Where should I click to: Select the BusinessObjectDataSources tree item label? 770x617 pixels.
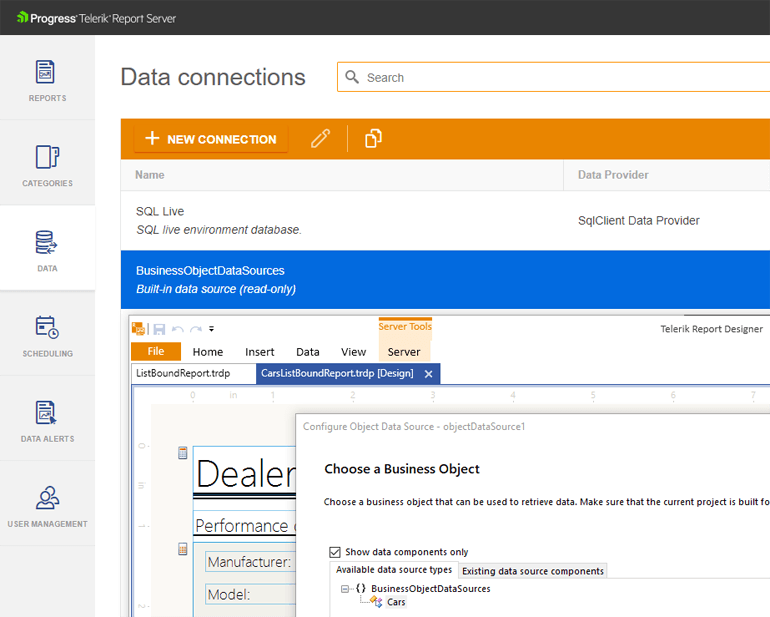431,589
